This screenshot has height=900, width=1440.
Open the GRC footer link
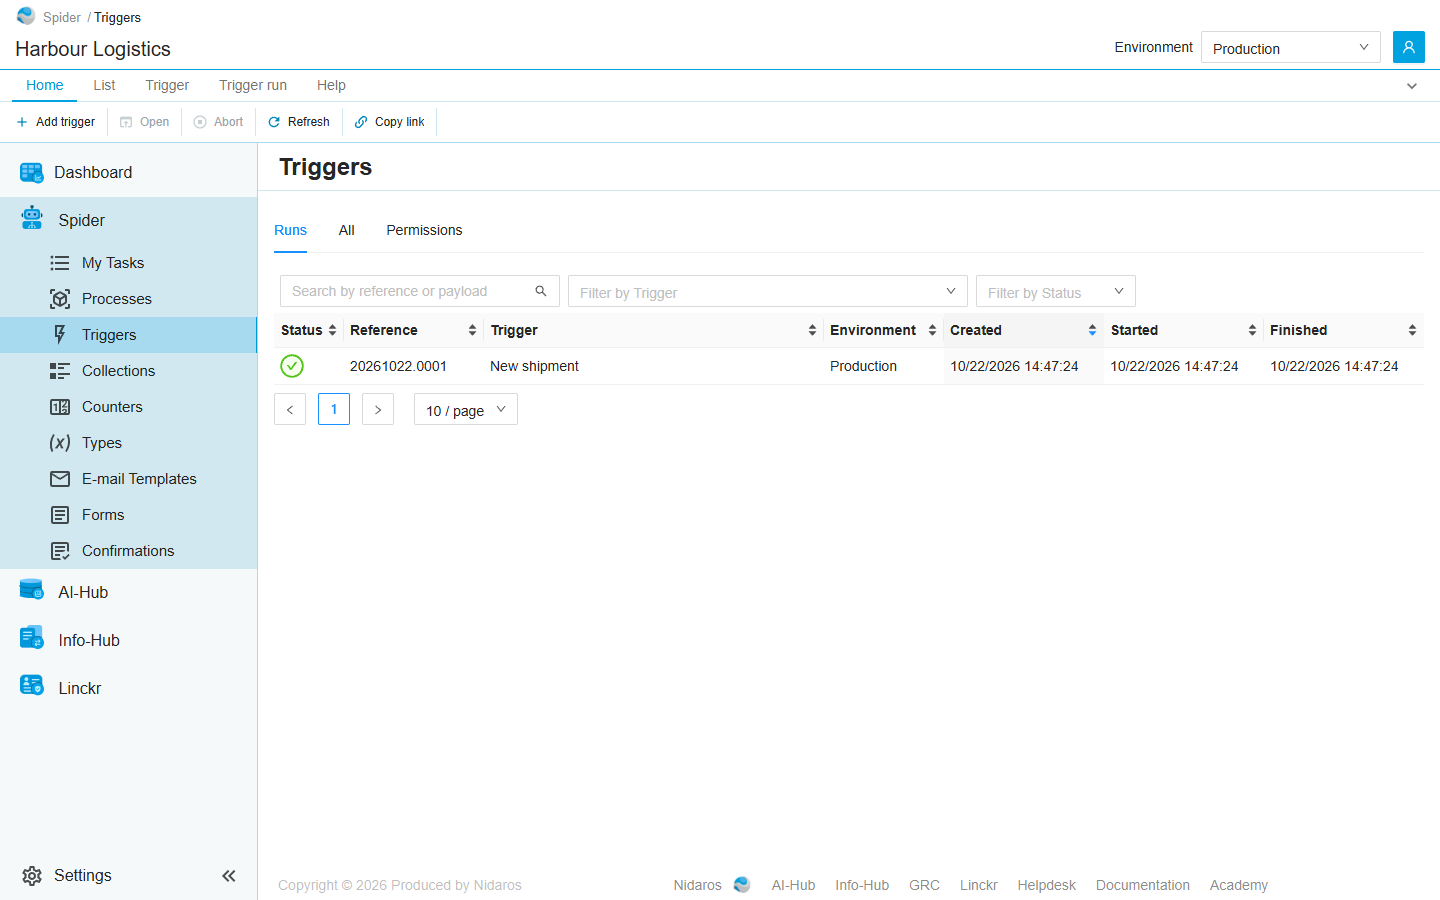(x=924, y=885)
